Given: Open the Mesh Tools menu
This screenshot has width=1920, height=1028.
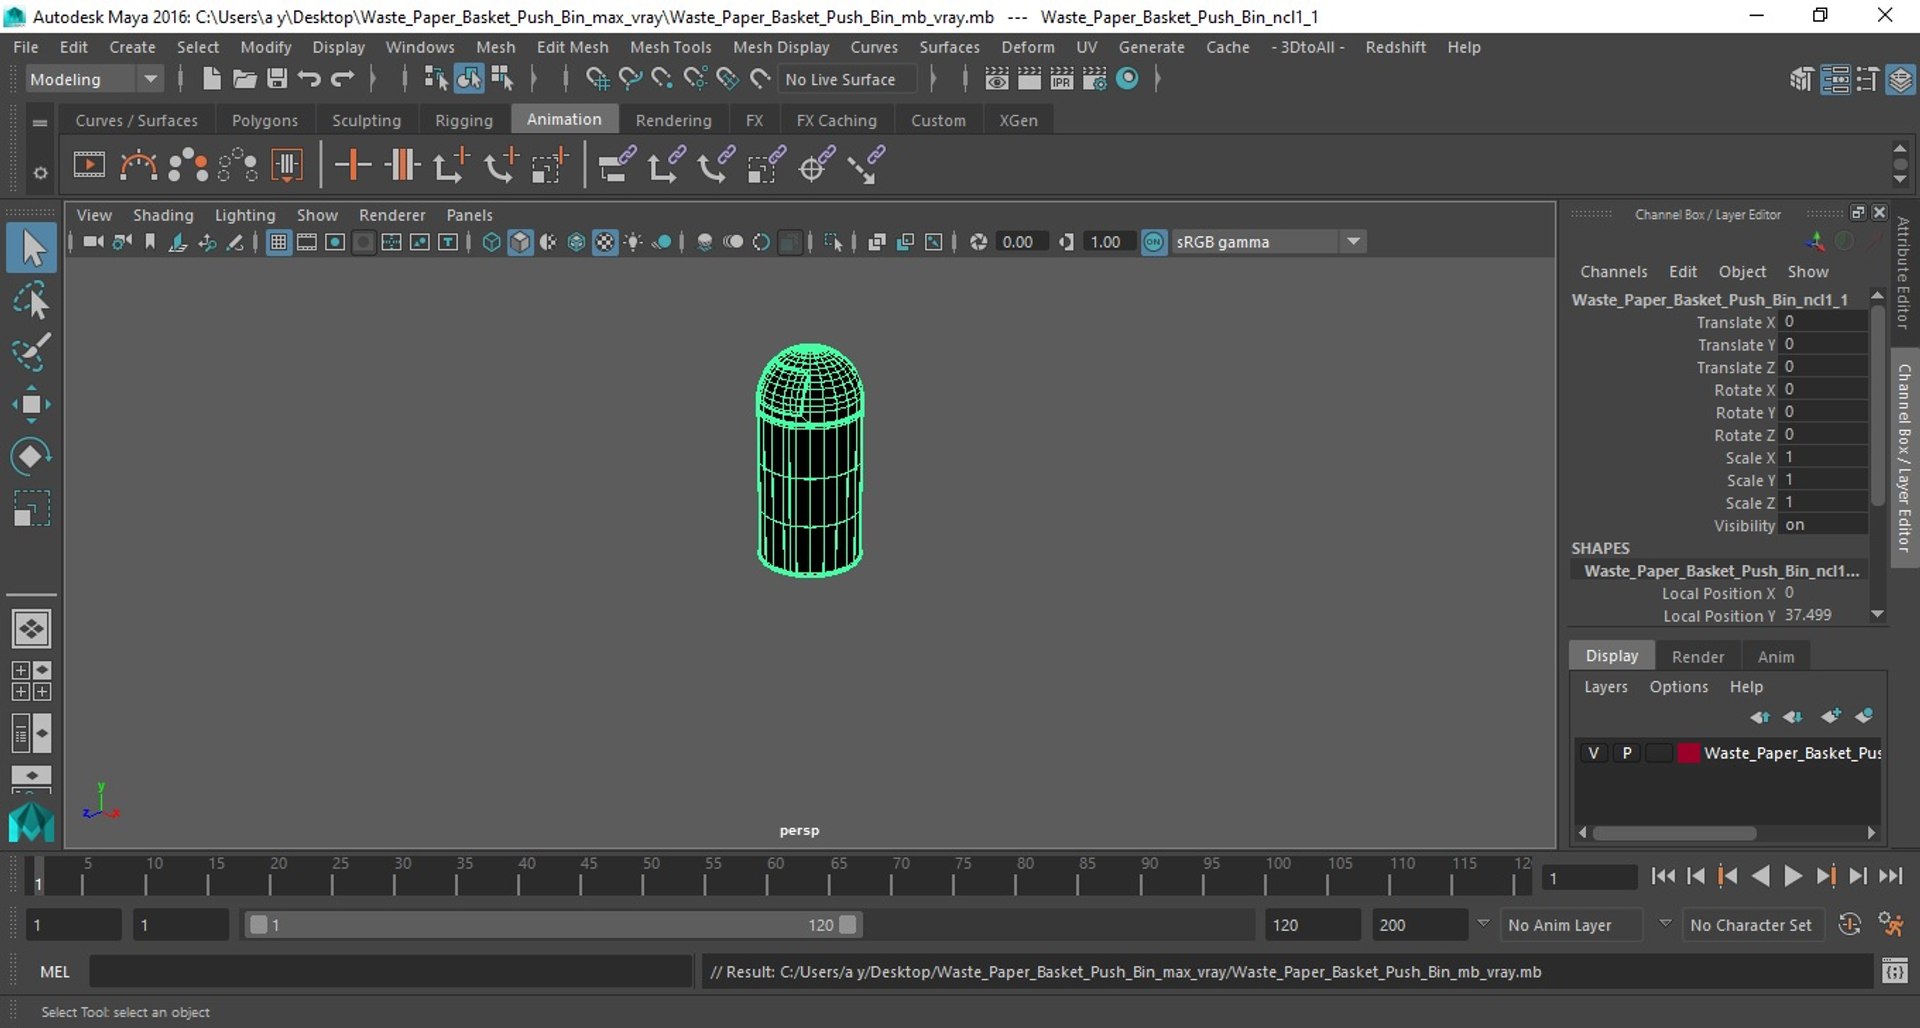Looking at the screenshot, I should point(670,47).
